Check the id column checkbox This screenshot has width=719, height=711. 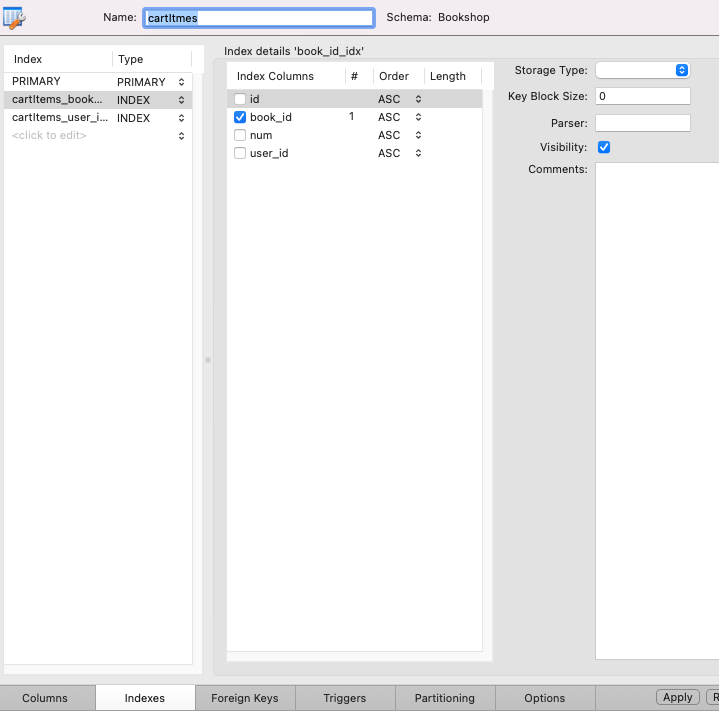[240, 99]
